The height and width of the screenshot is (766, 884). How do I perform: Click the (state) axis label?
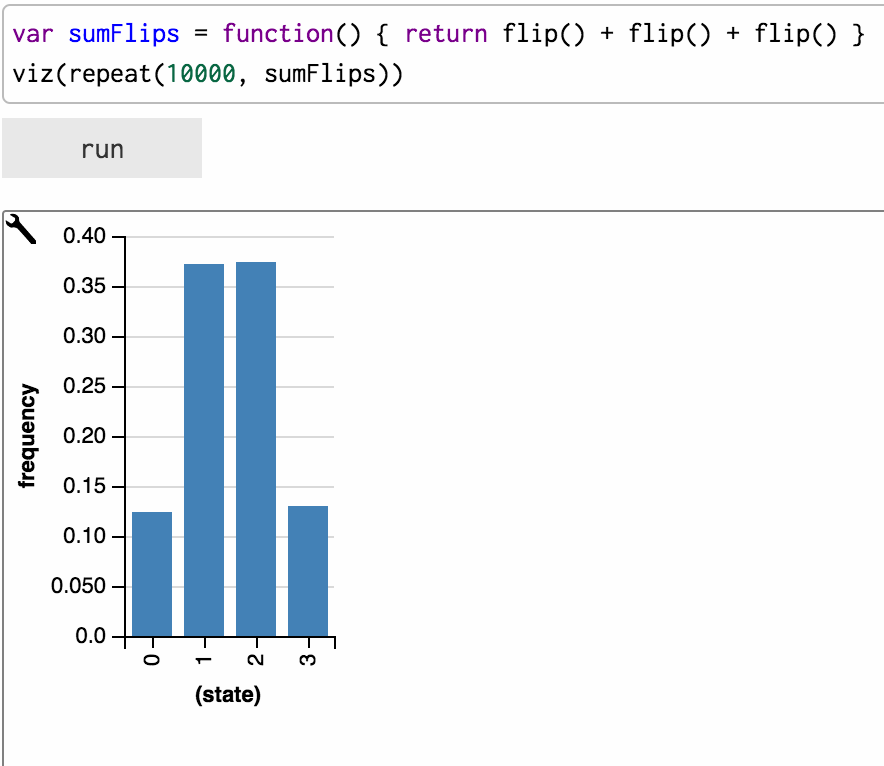coord(229,694)
